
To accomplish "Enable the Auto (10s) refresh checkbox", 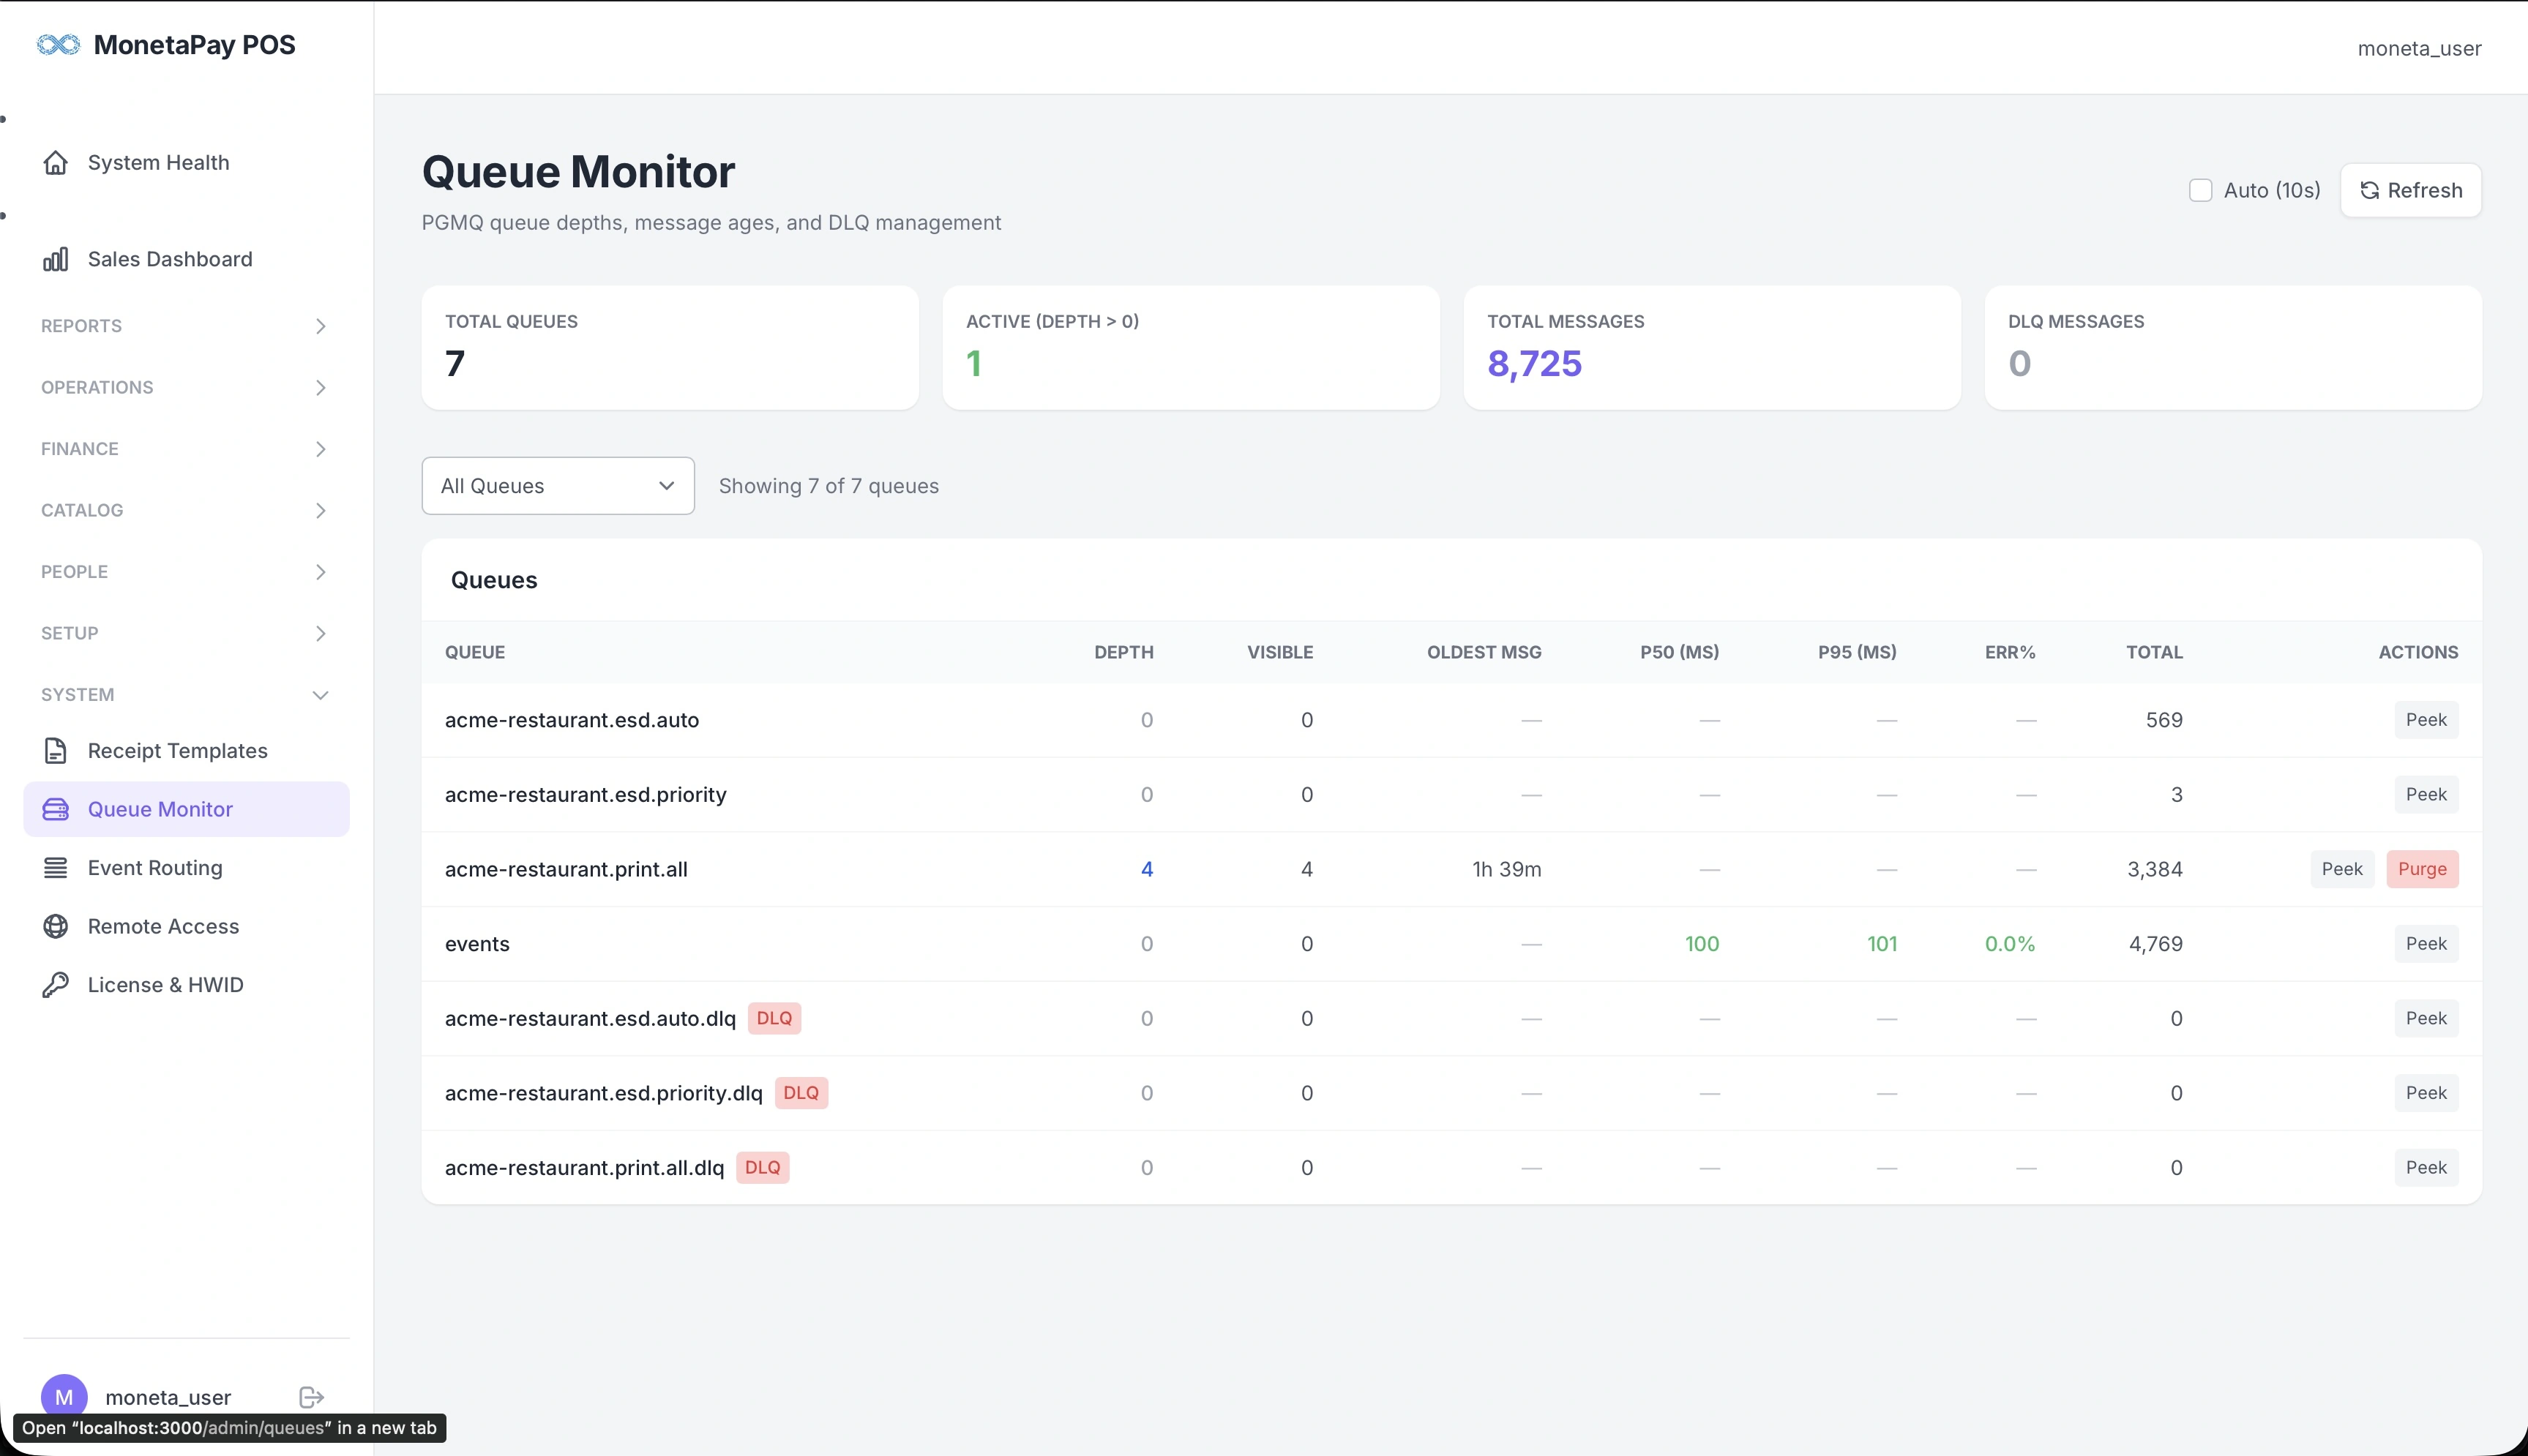I will pyautogui.click(x=2200, y=190).
